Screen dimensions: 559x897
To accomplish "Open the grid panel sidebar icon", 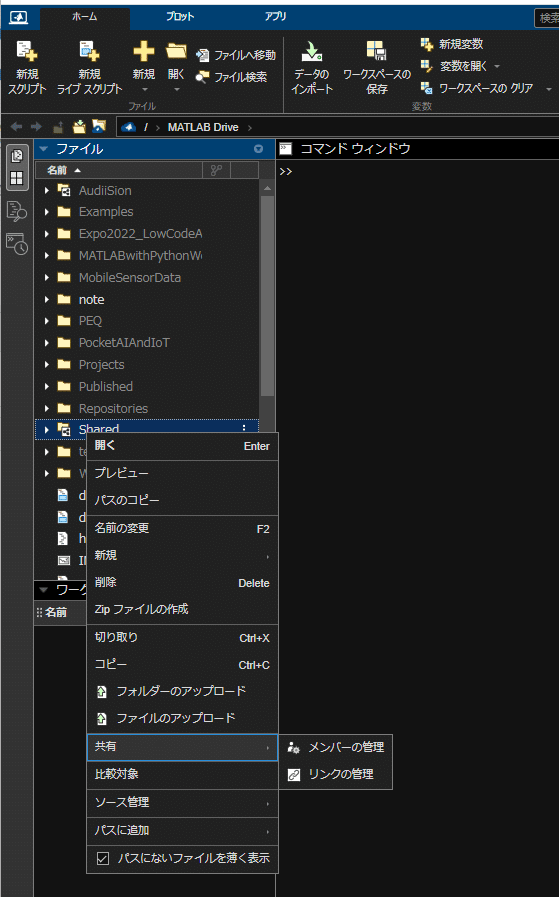I will pyautogui.click(x=17, y=178).
